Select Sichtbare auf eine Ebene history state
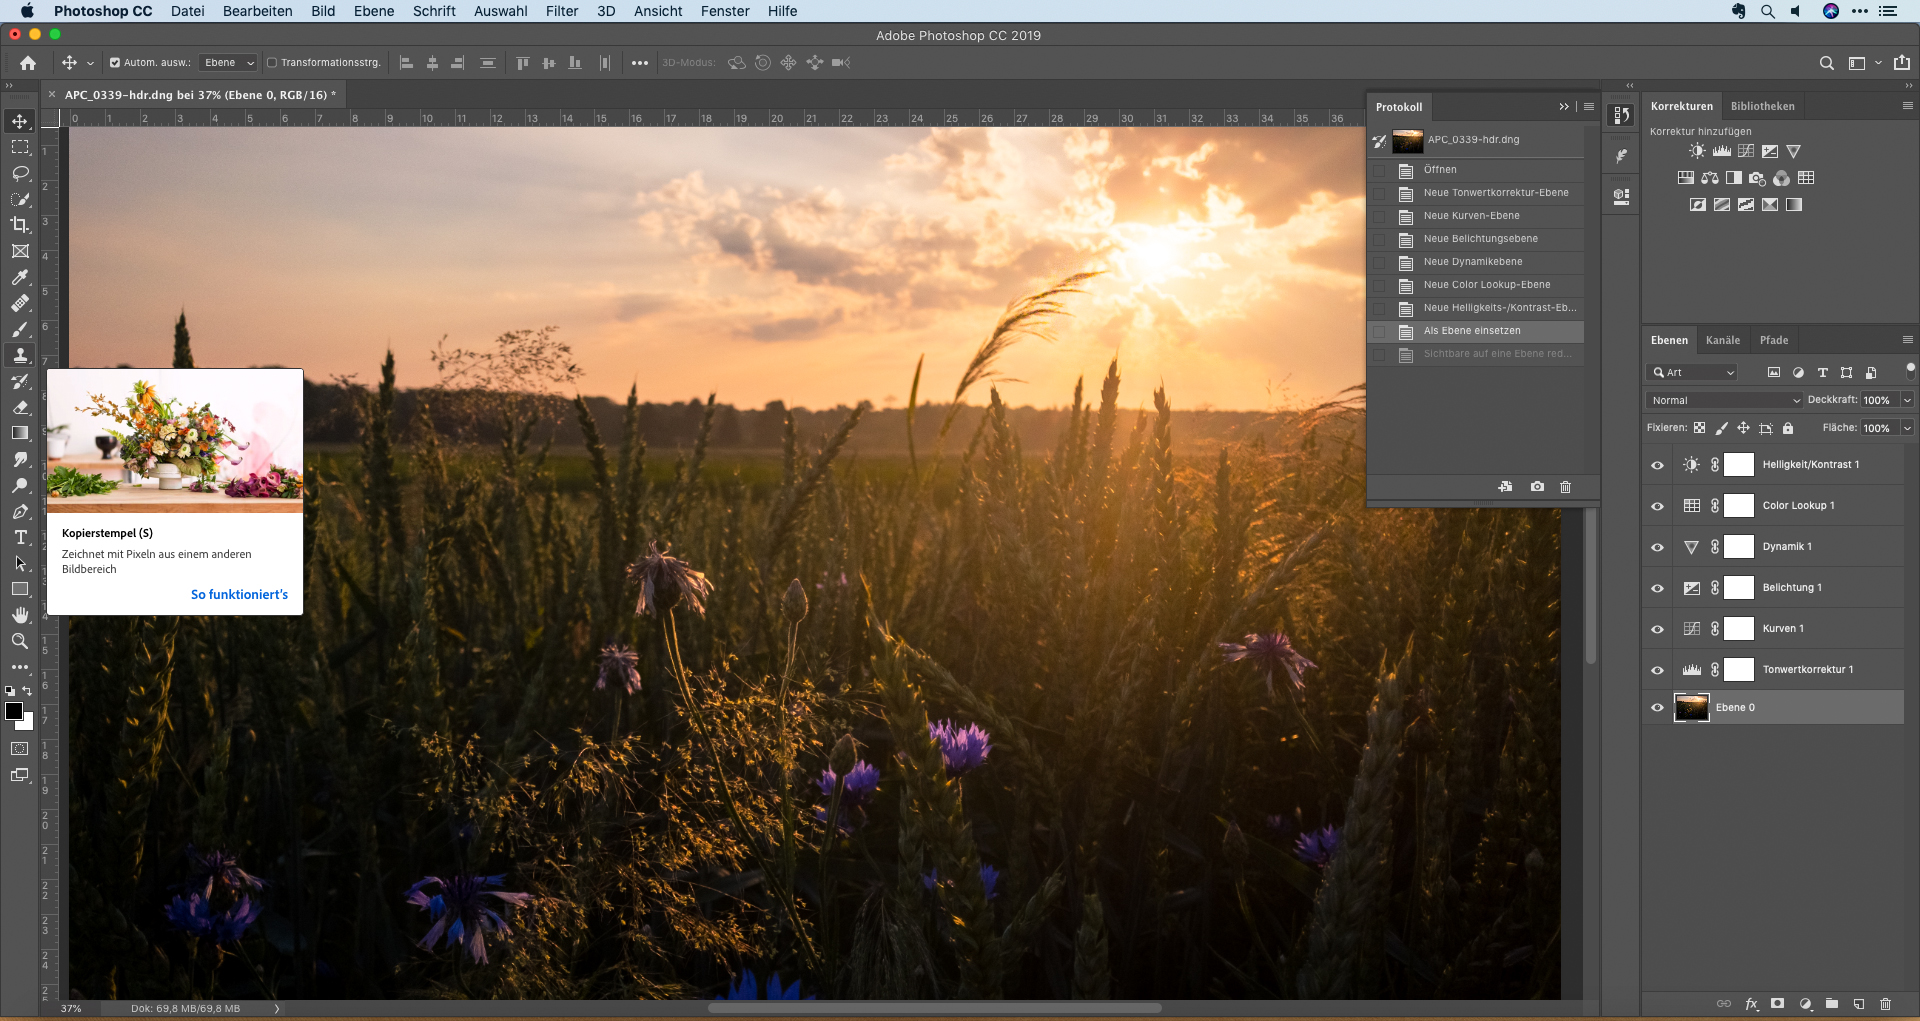Image resolution: width=1920 pixels, height=1021 pixels. point(1476,354)
